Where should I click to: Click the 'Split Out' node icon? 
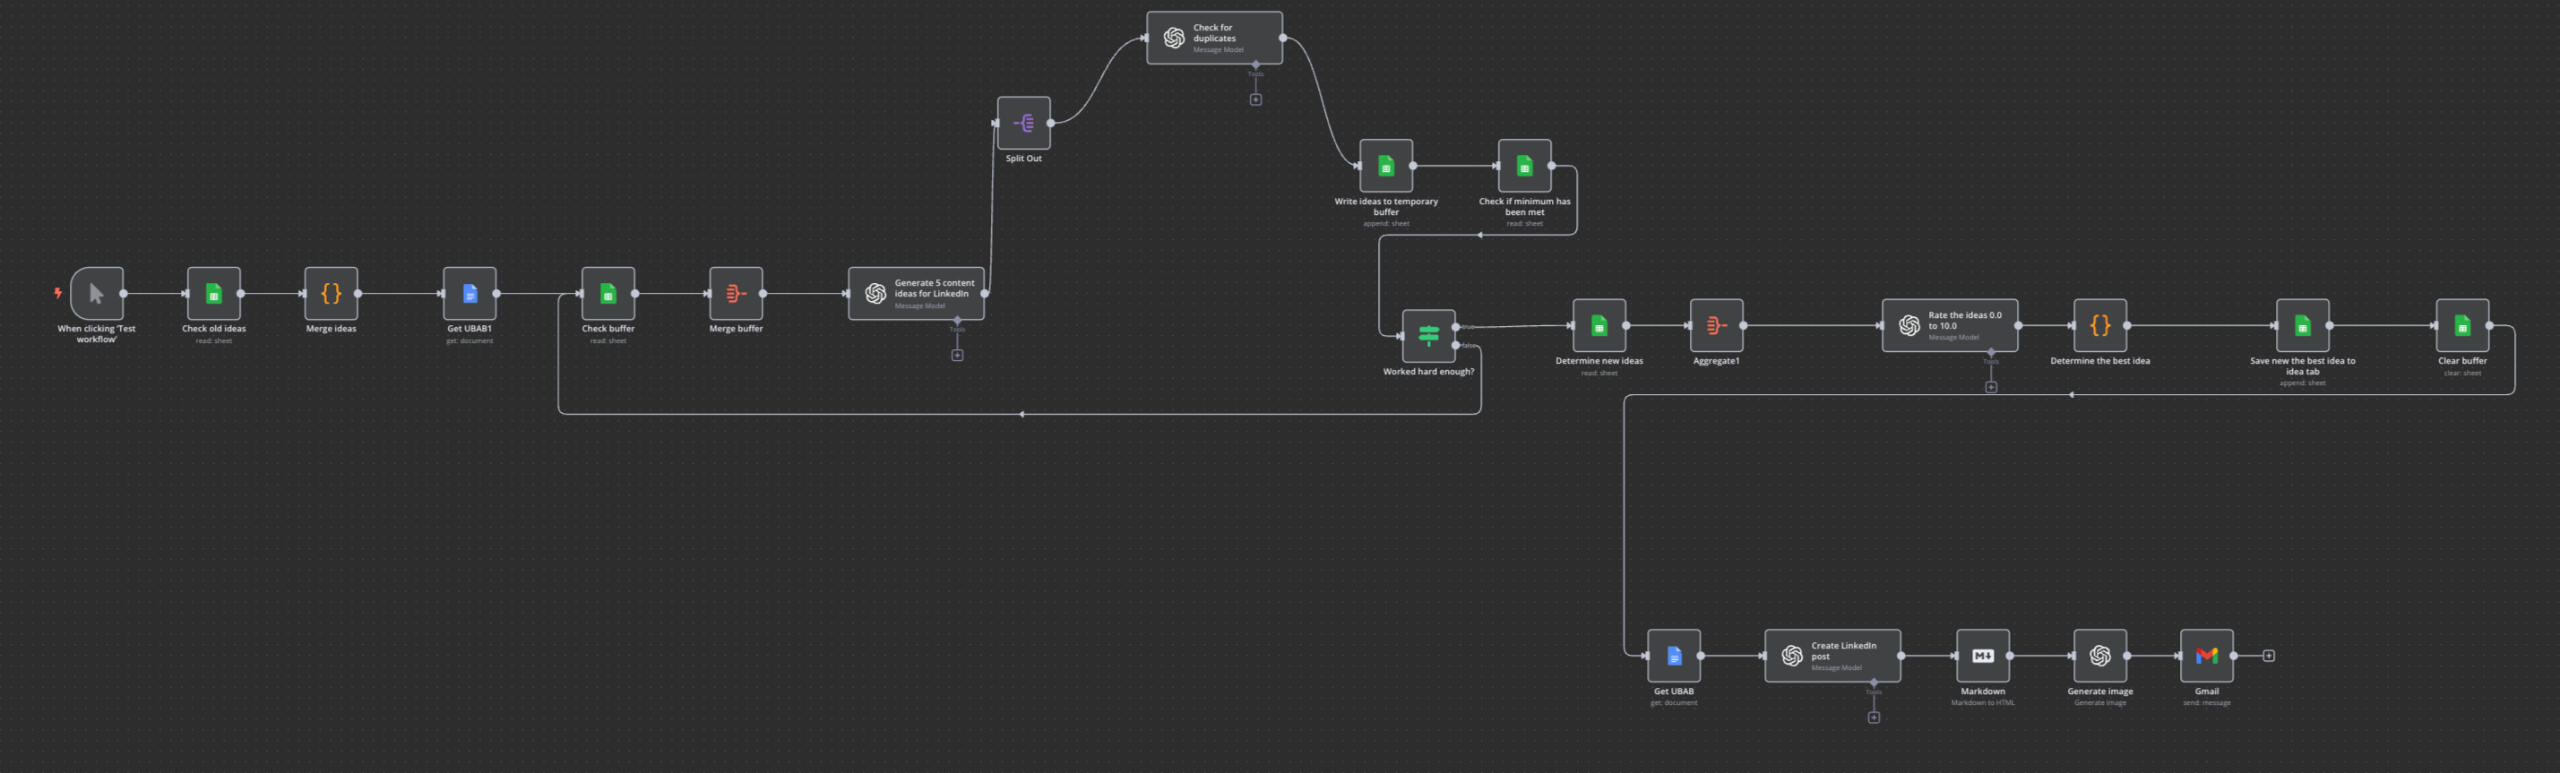click(x=1023, y=123)
